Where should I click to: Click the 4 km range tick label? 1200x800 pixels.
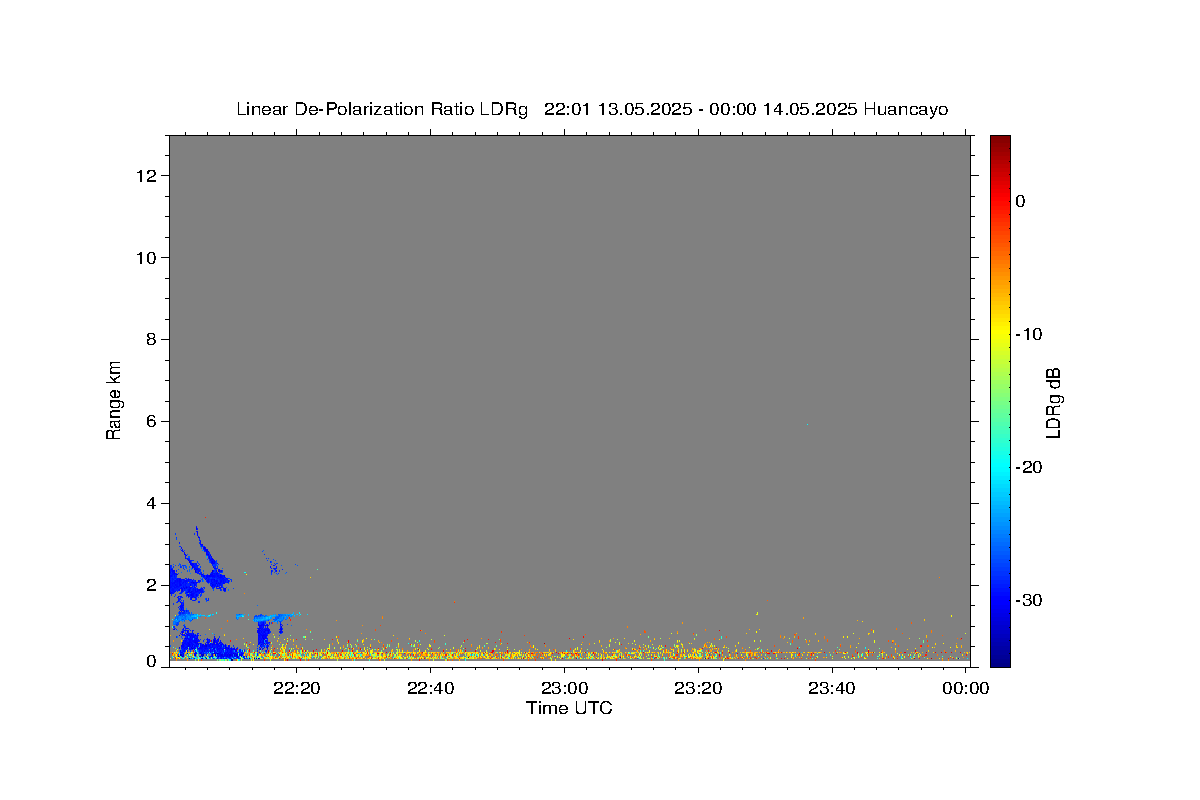click(x=152, y=503)
